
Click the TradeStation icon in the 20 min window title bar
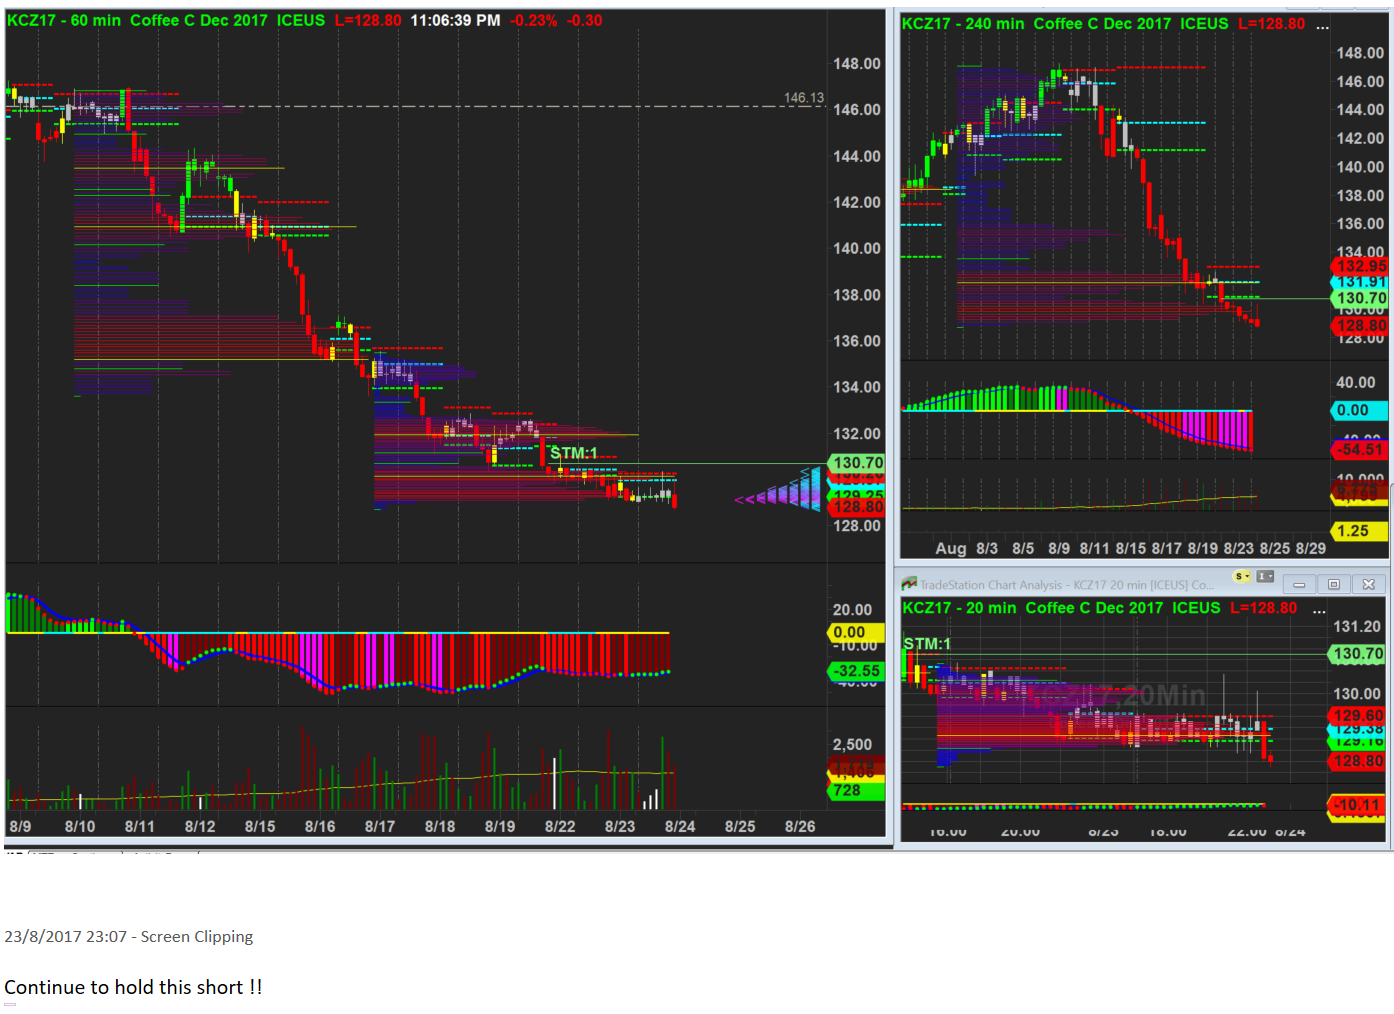[x=909, y=584]
